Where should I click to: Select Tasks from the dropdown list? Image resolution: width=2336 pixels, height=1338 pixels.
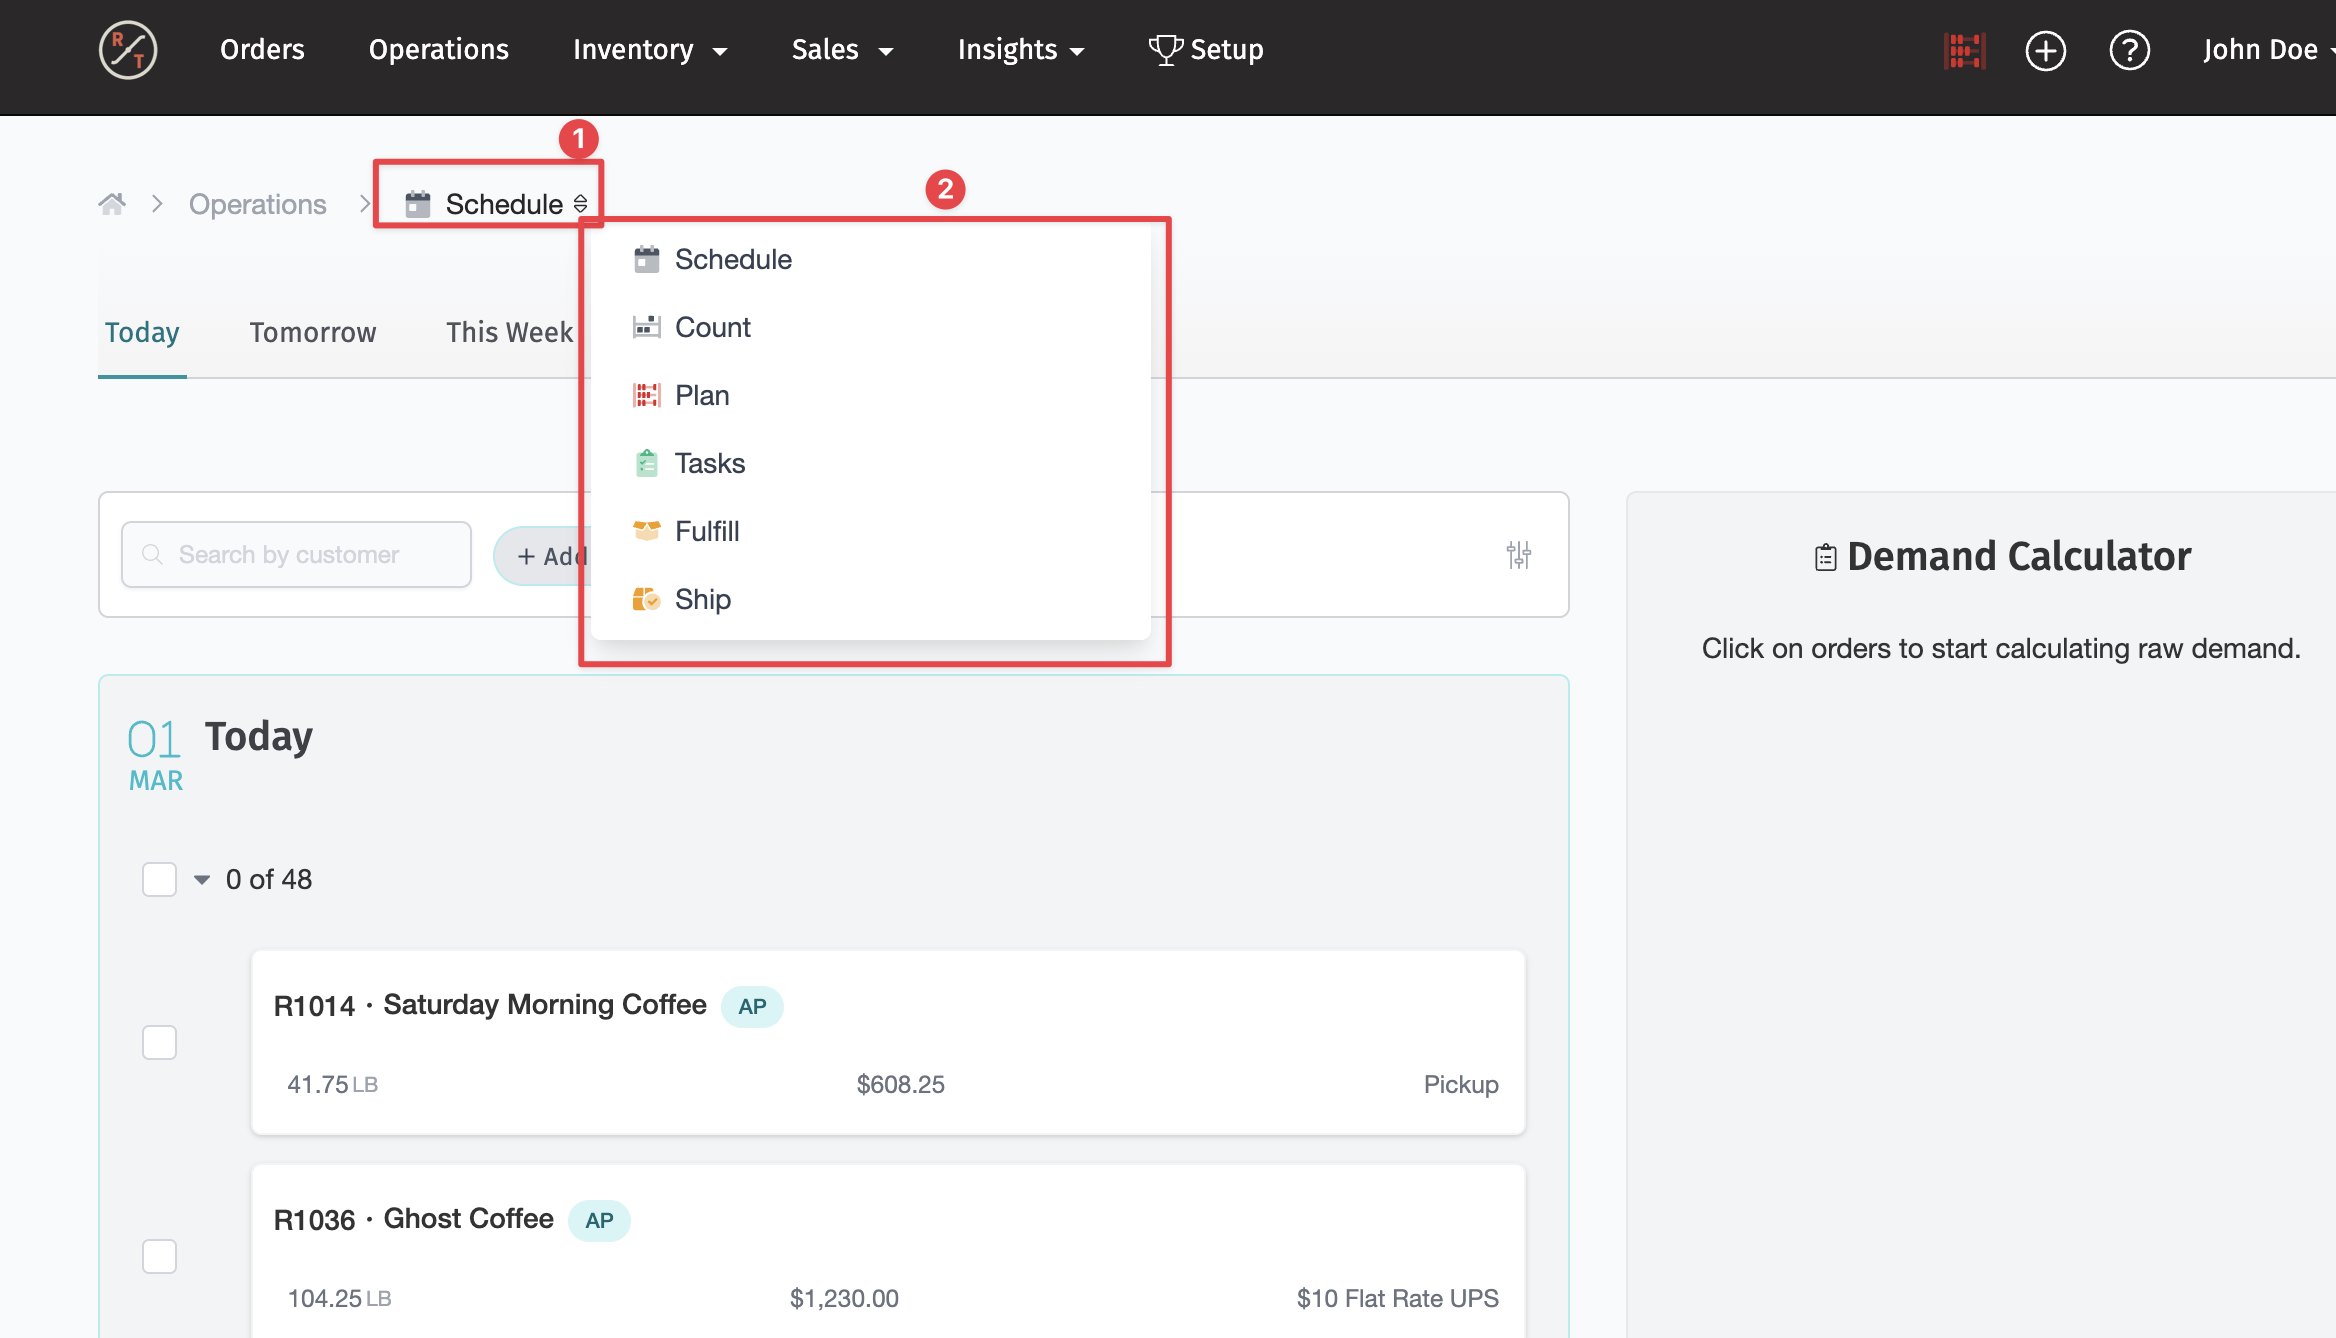[x=709, y=464]
